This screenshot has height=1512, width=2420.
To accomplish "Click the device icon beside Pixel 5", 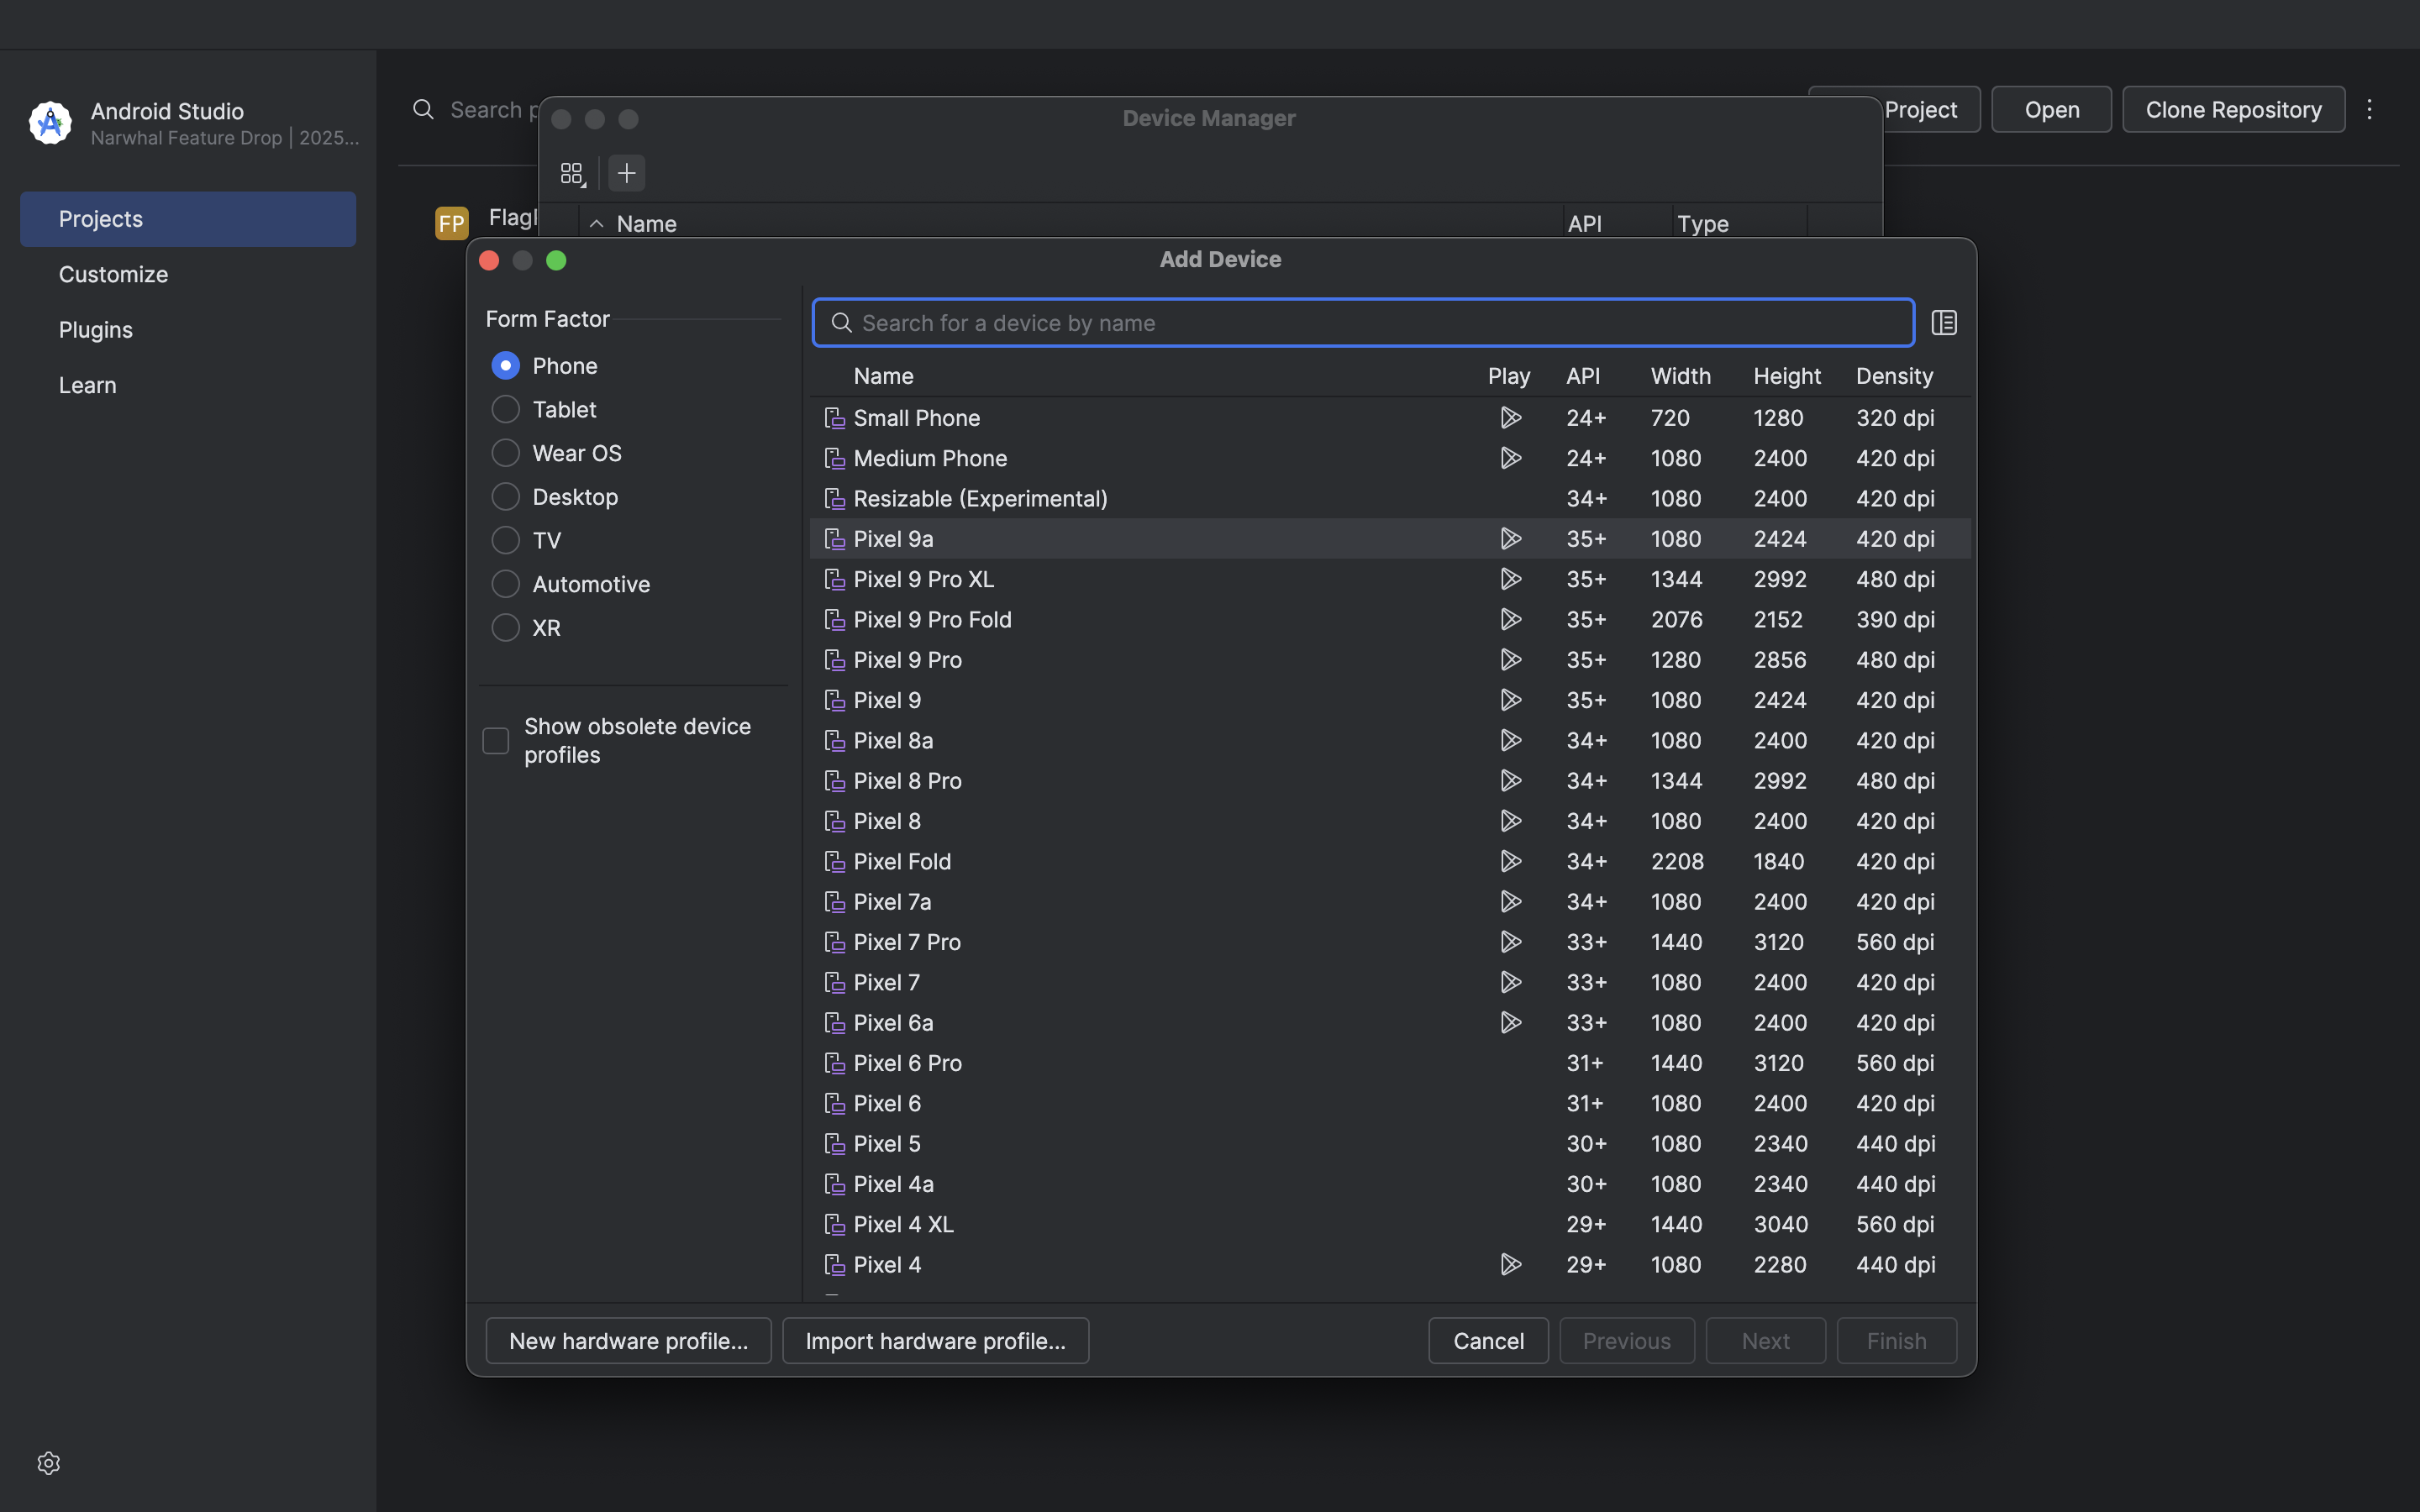I will [x=834, y=1143].
